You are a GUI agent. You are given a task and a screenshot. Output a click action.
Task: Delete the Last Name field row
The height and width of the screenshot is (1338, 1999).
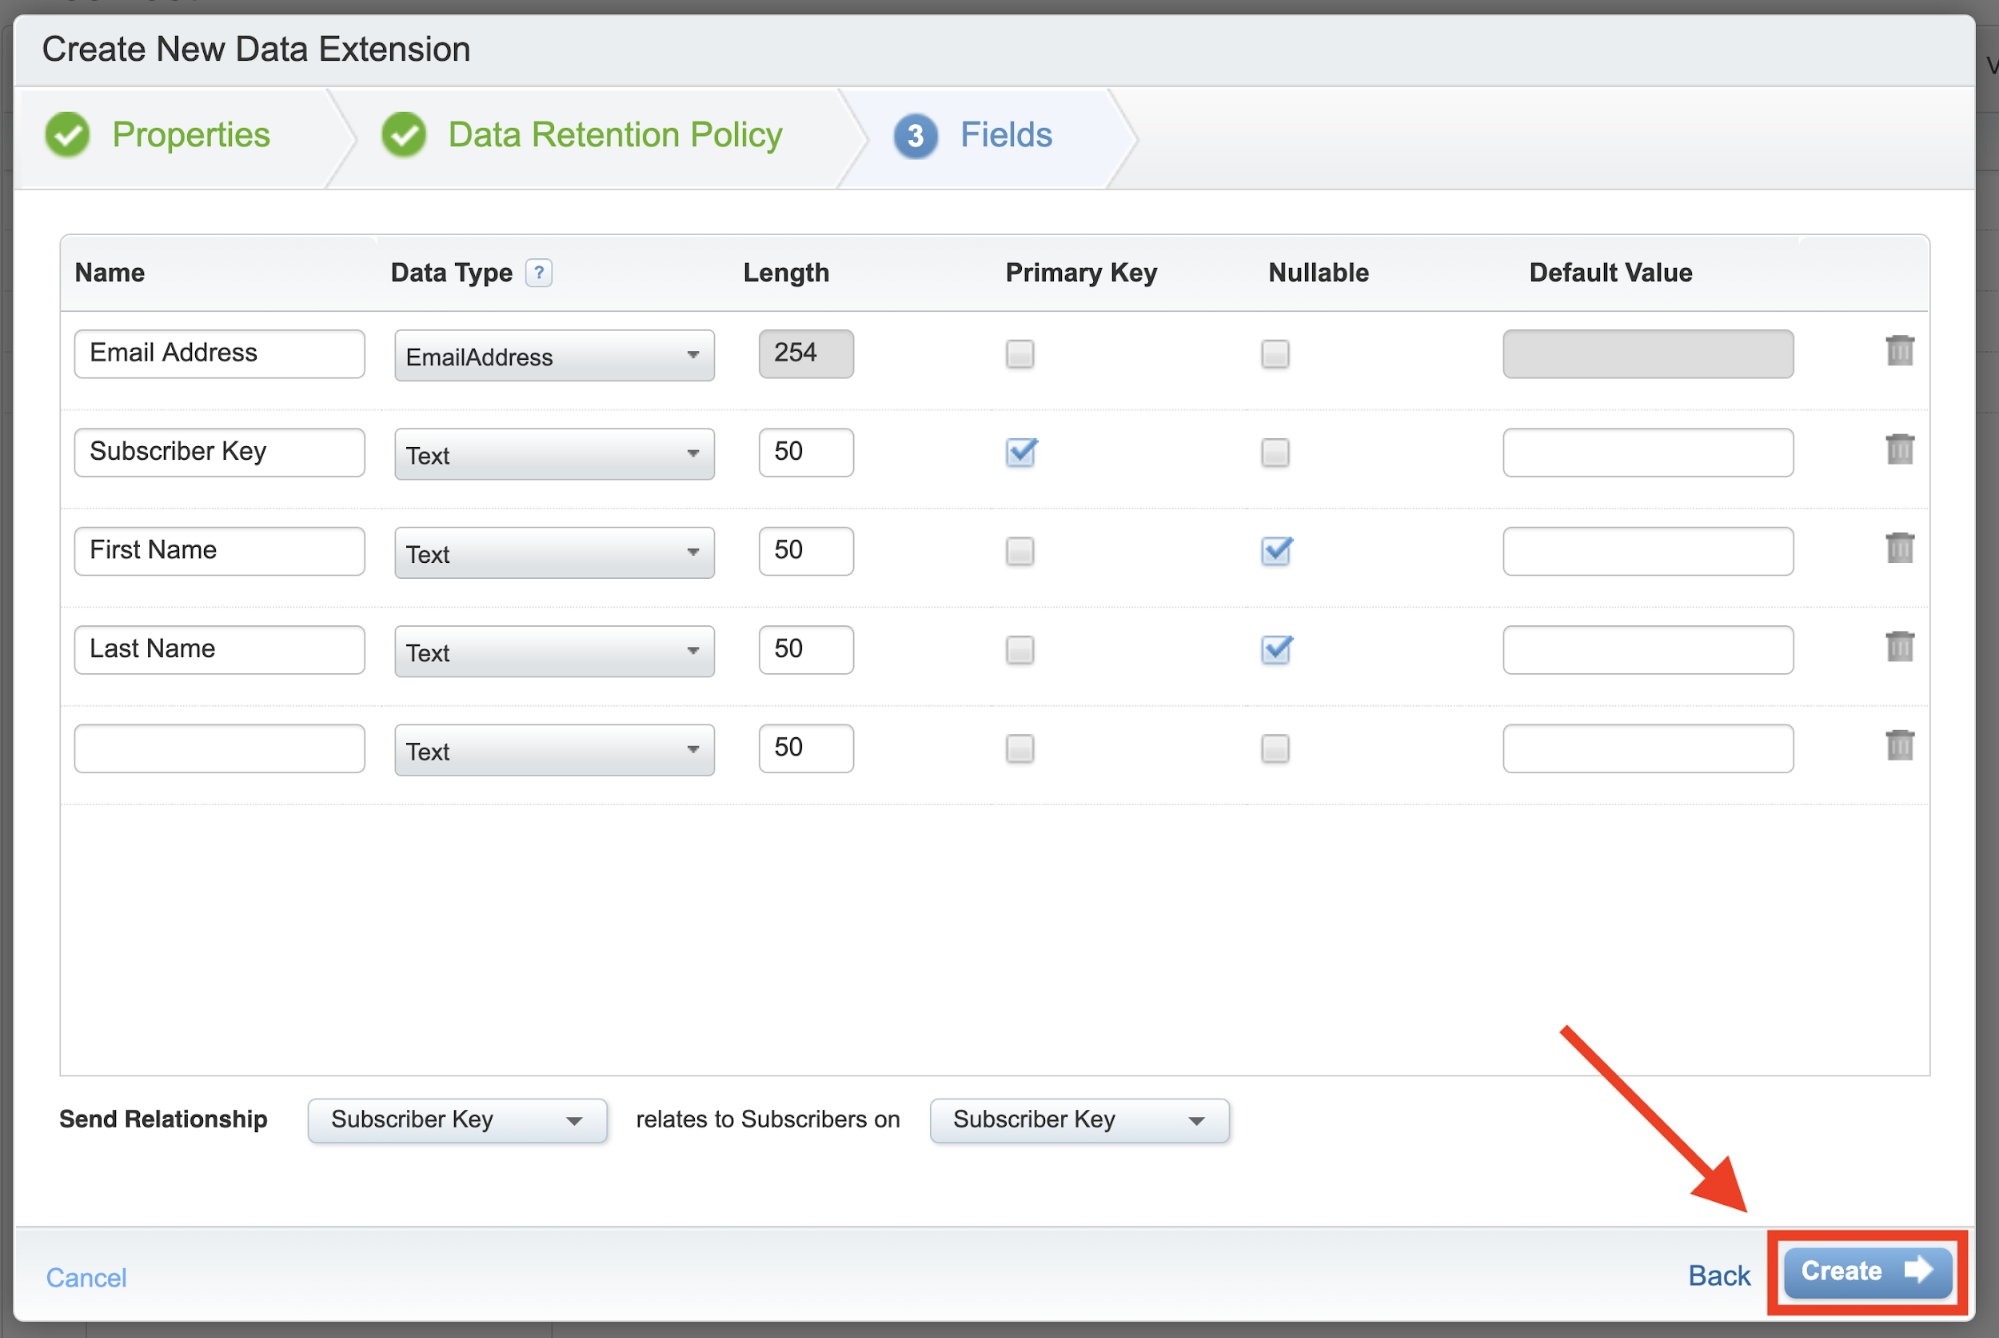click(1899, 647)
